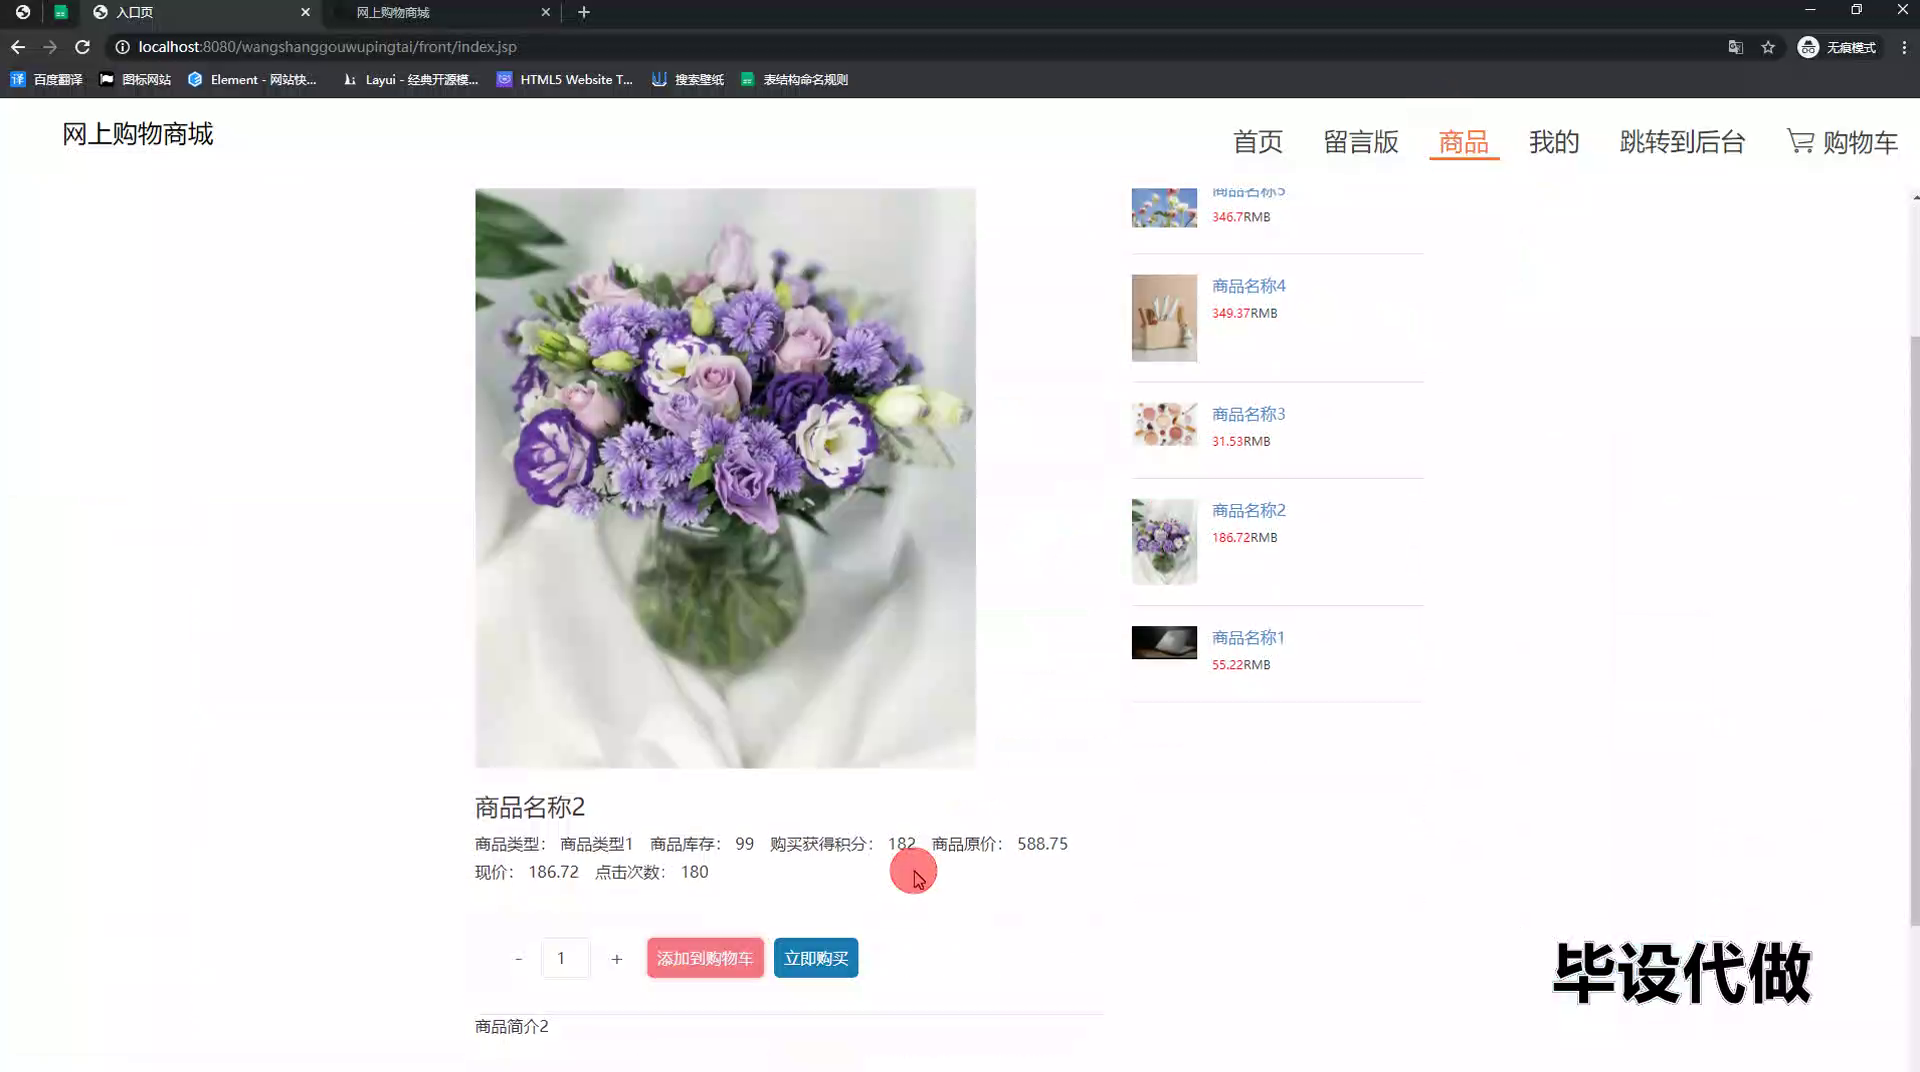This screenshot has width=1920, height=1072.
Task: Click the quantity input field
Action: 565,958
